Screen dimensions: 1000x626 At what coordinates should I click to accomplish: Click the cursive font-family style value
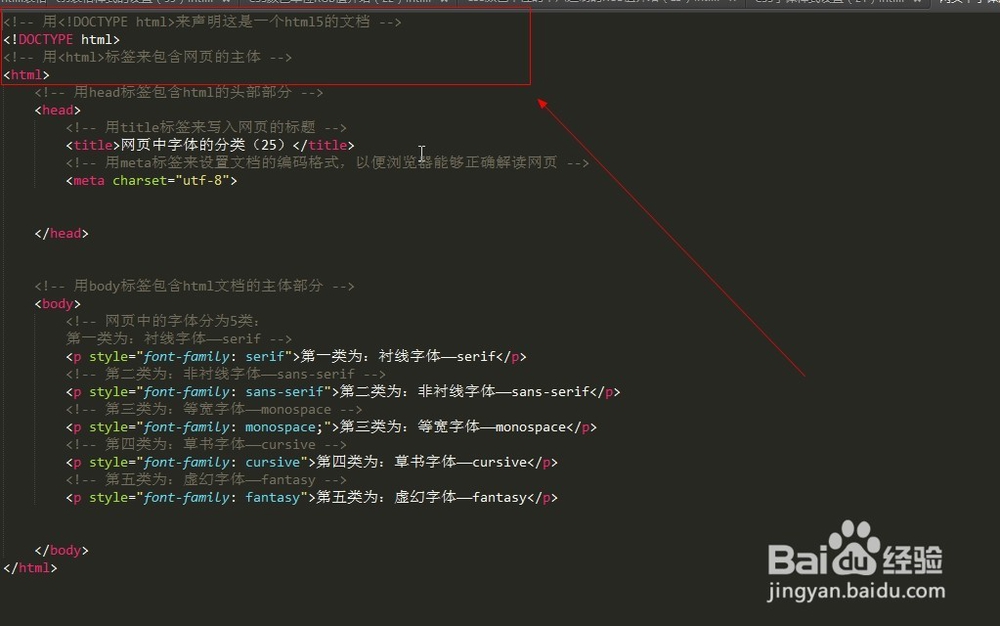pyautogui.click(x=270, y=461)
